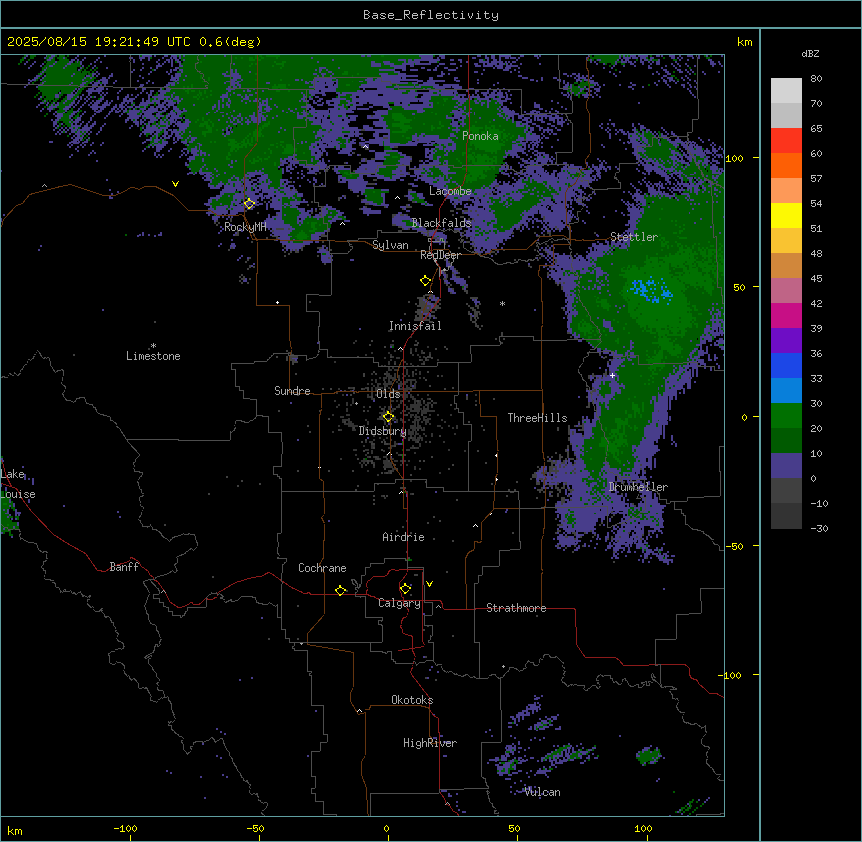The width and height of the screenshot is (862, 842).
Task: Click the bright green swatch below 30
Action: click(786, 416)
